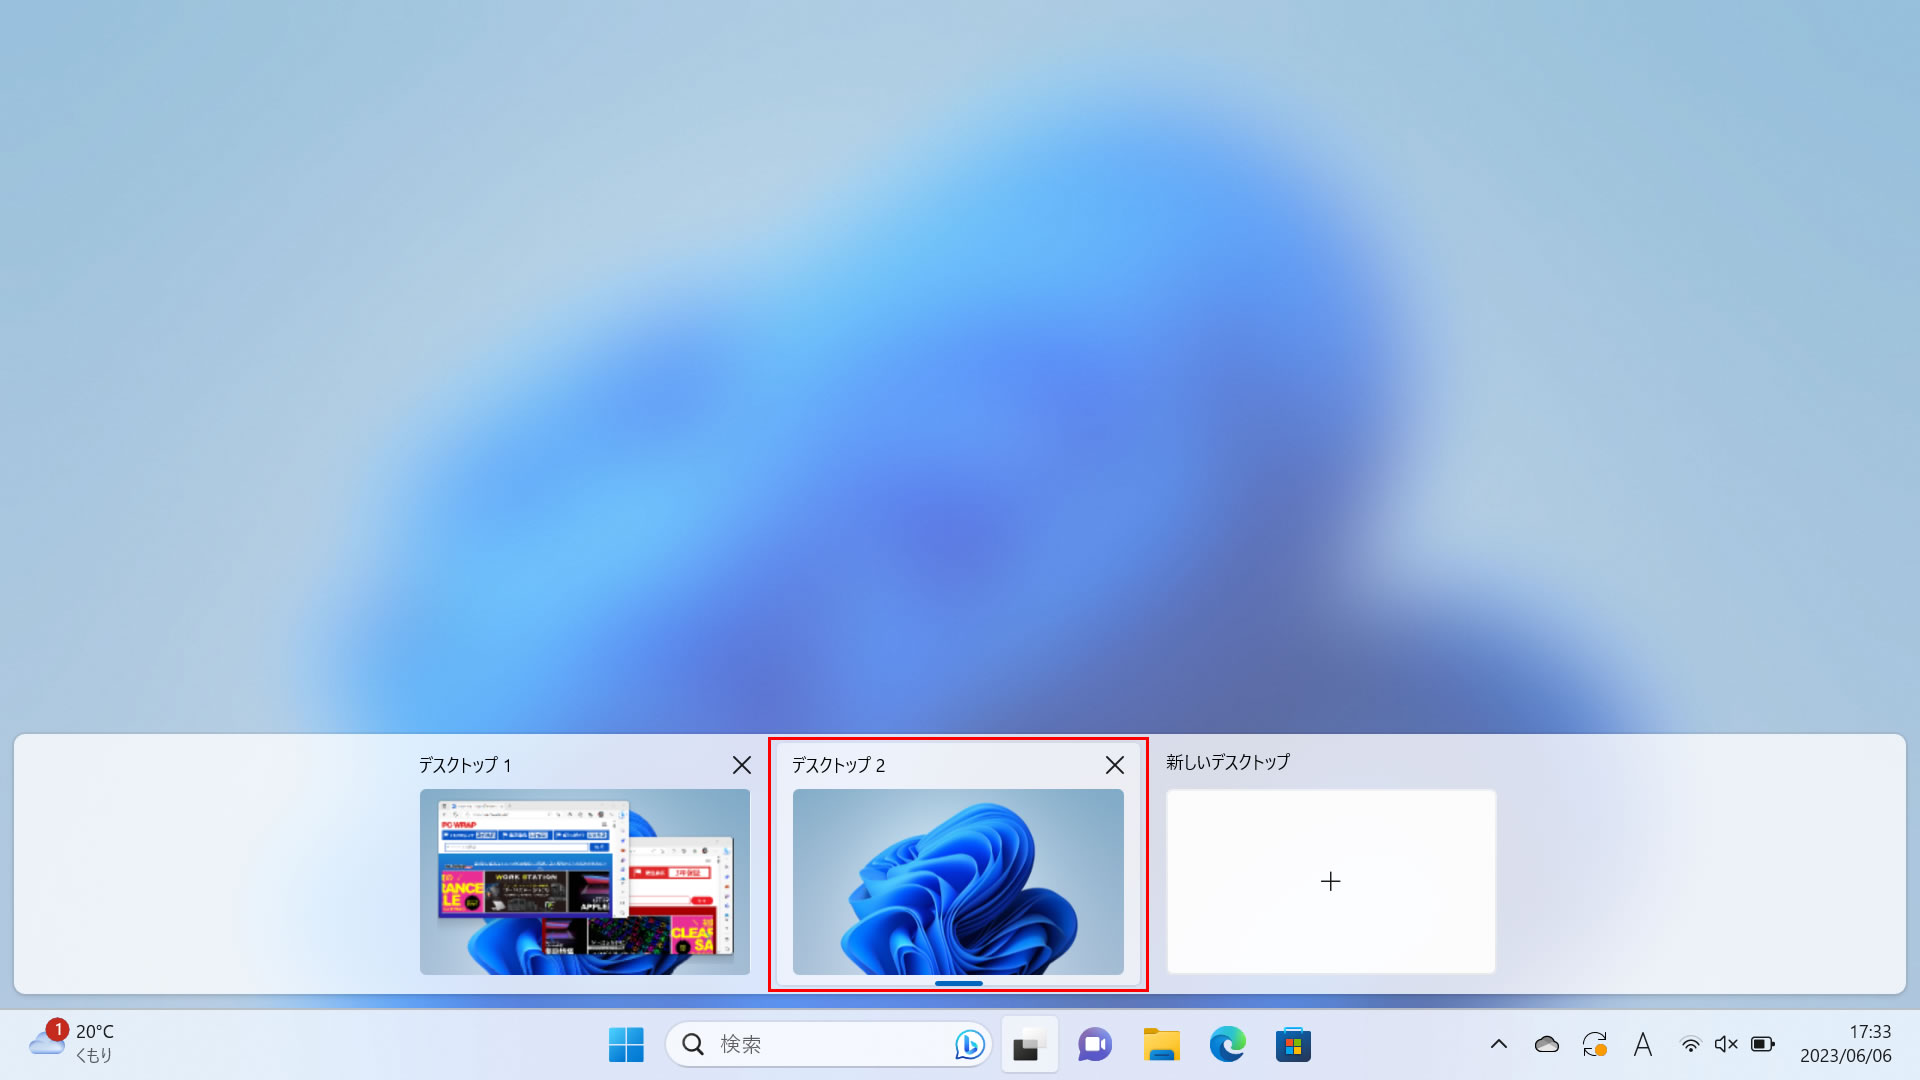Launch File Explorer from the taskbar
The width and height of the screenshot is (1920, 1080).
(x=1161, y=1045)
